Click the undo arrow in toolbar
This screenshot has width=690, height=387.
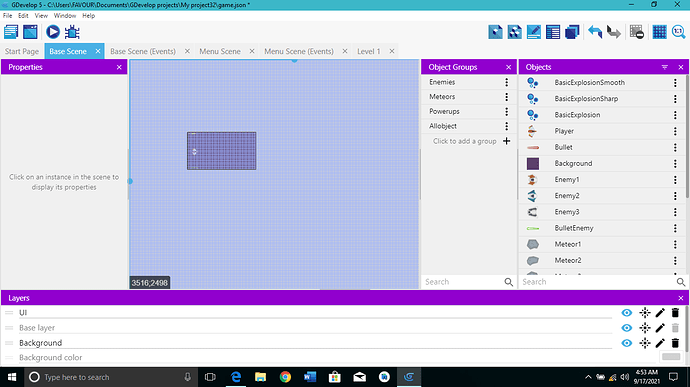point(595,32)
